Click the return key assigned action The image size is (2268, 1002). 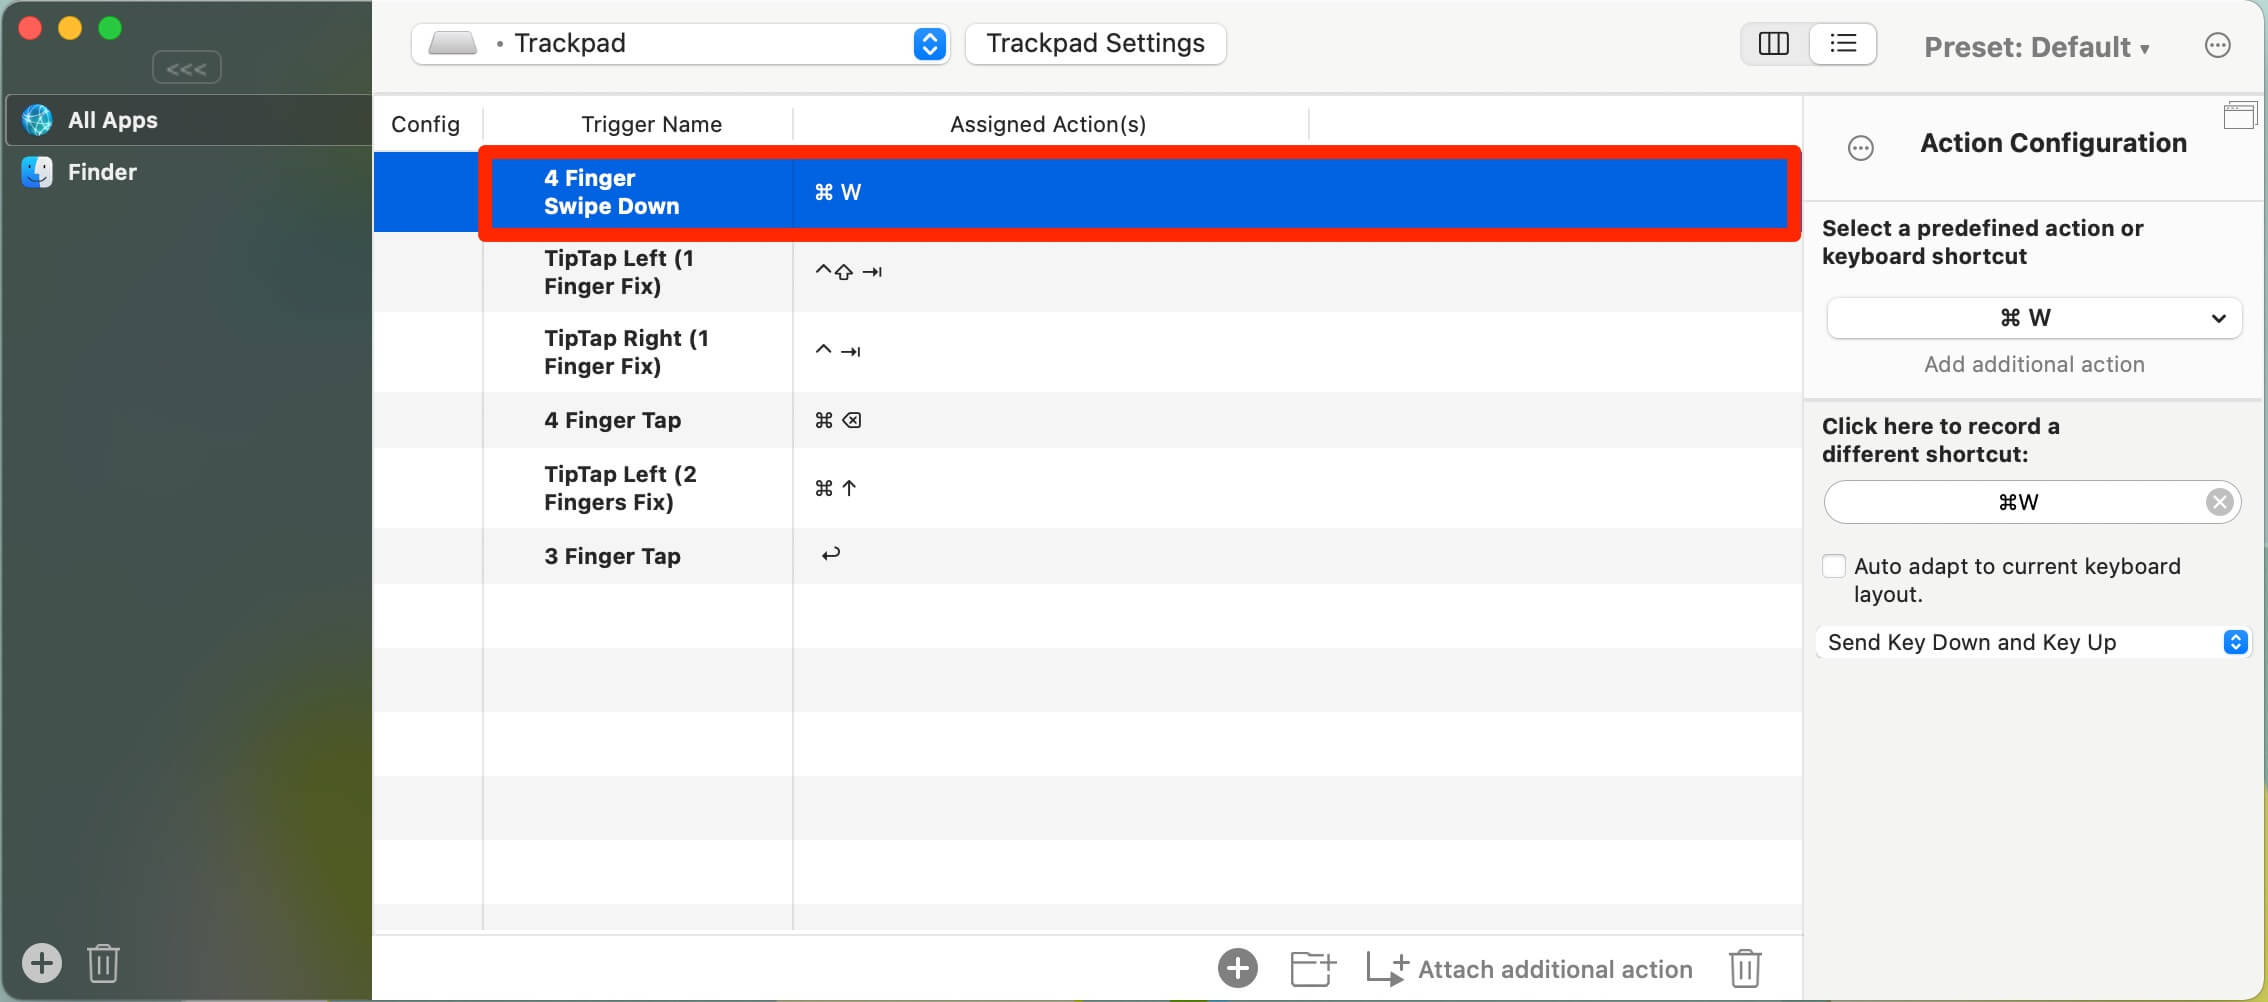[x=830, y=554]
